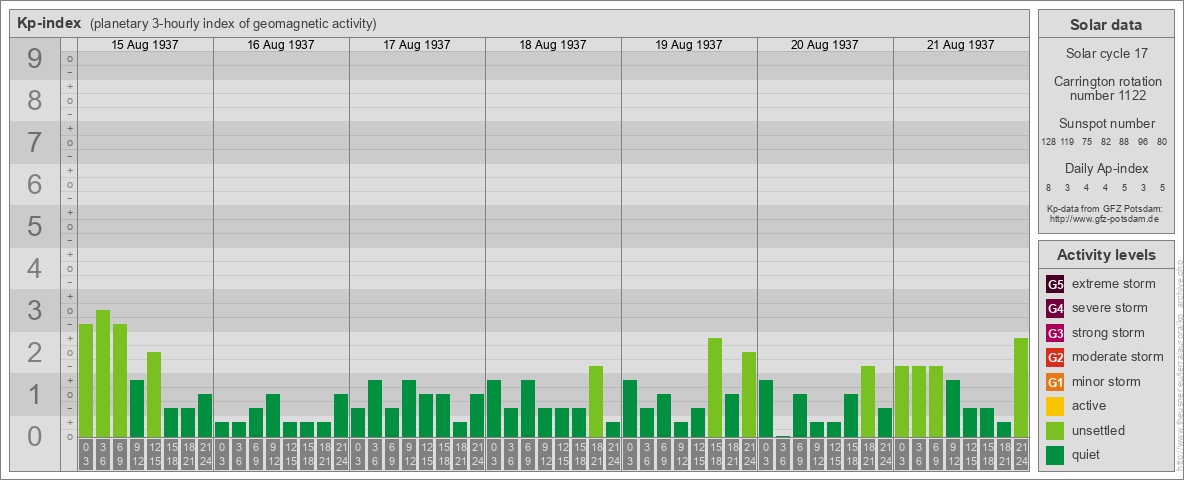Click the light green 20 Aug 18-21h bar
Image resolution: width=1184 pixels, height=480 pixels.
pos(868,401)
